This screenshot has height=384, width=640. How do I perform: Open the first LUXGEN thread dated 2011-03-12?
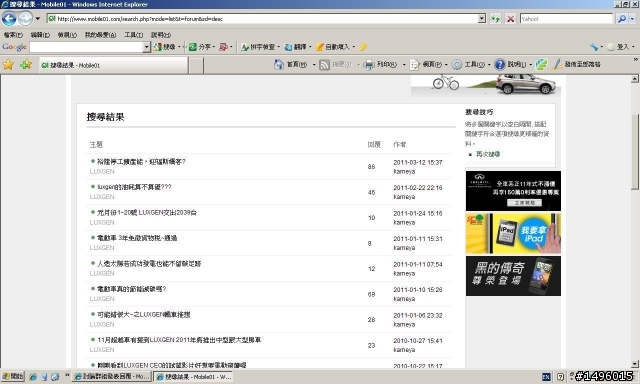point(141,162)
